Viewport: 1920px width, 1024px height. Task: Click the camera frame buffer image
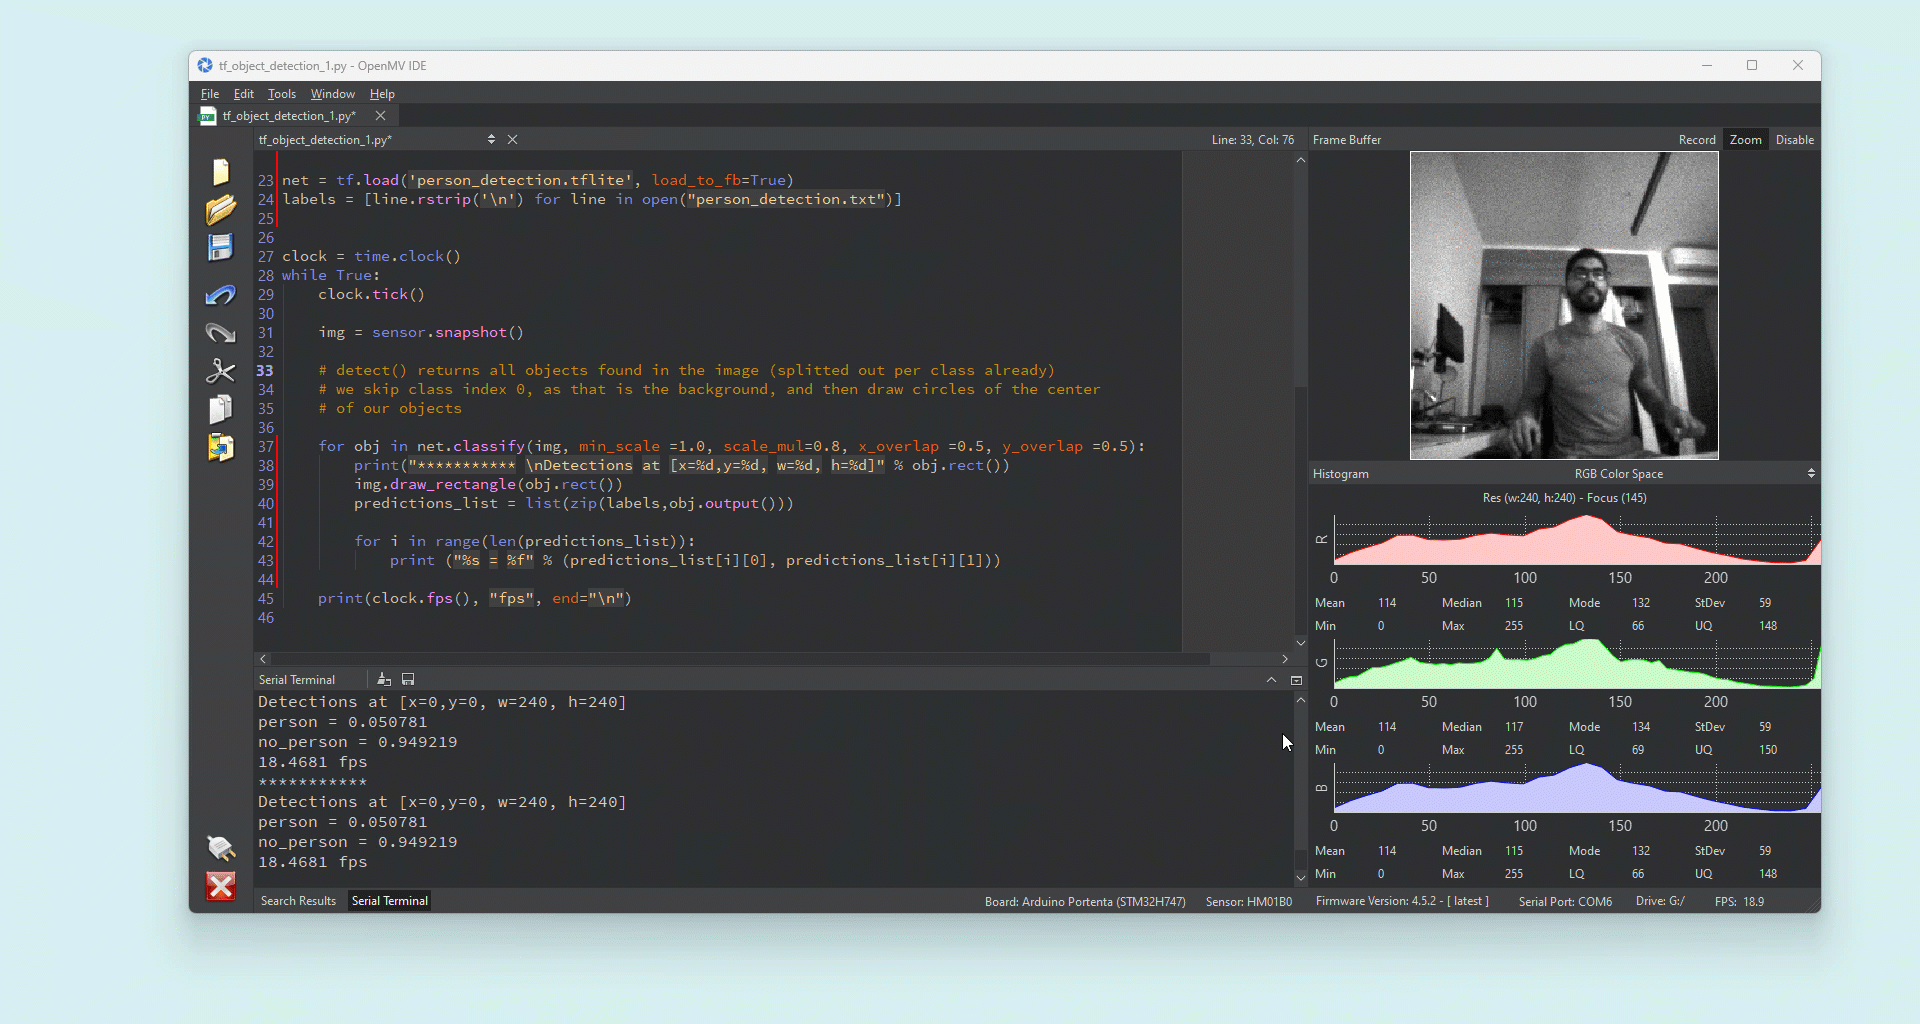[x=1564, y=305]
